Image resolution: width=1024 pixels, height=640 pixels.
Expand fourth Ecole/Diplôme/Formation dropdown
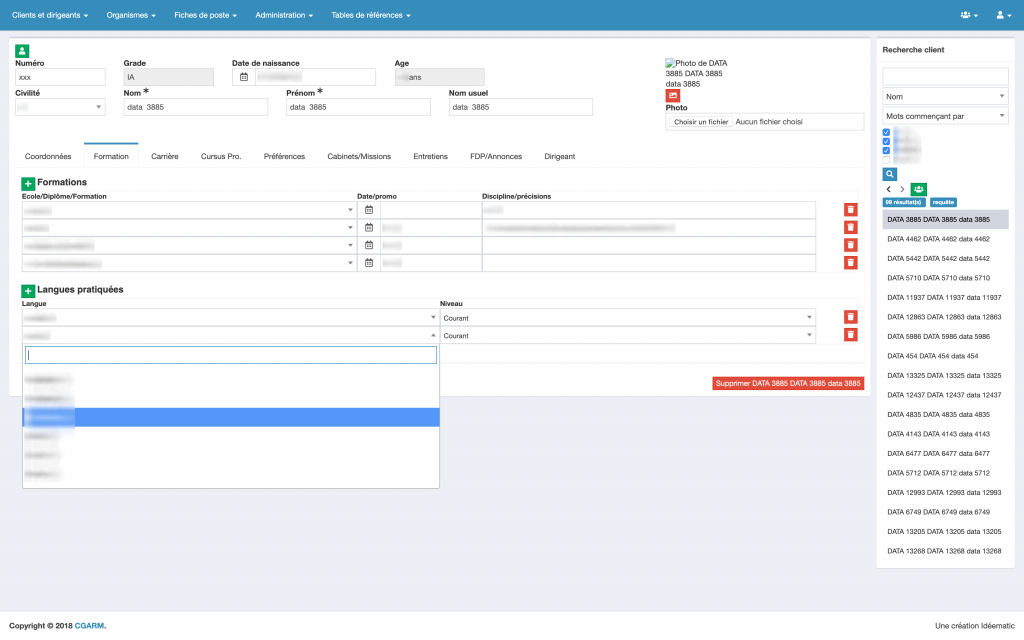(x=189, y=263)
